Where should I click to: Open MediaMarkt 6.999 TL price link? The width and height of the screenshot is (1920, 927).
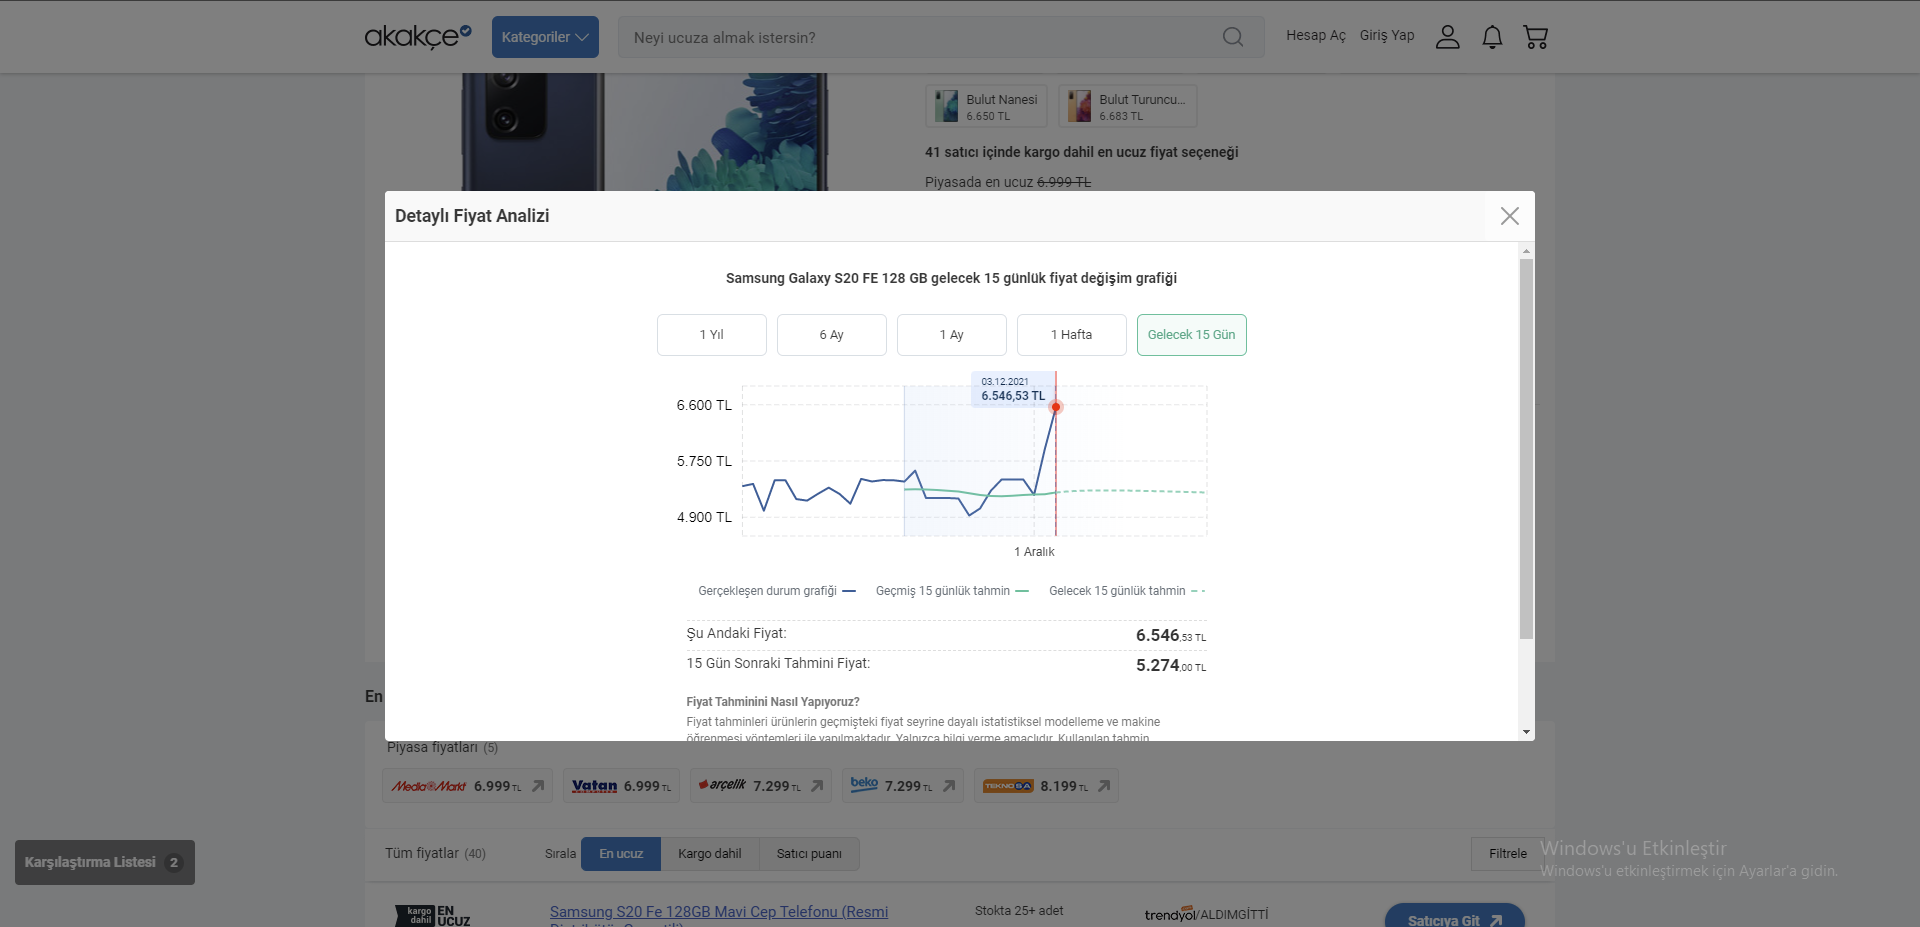pos(467,786)
